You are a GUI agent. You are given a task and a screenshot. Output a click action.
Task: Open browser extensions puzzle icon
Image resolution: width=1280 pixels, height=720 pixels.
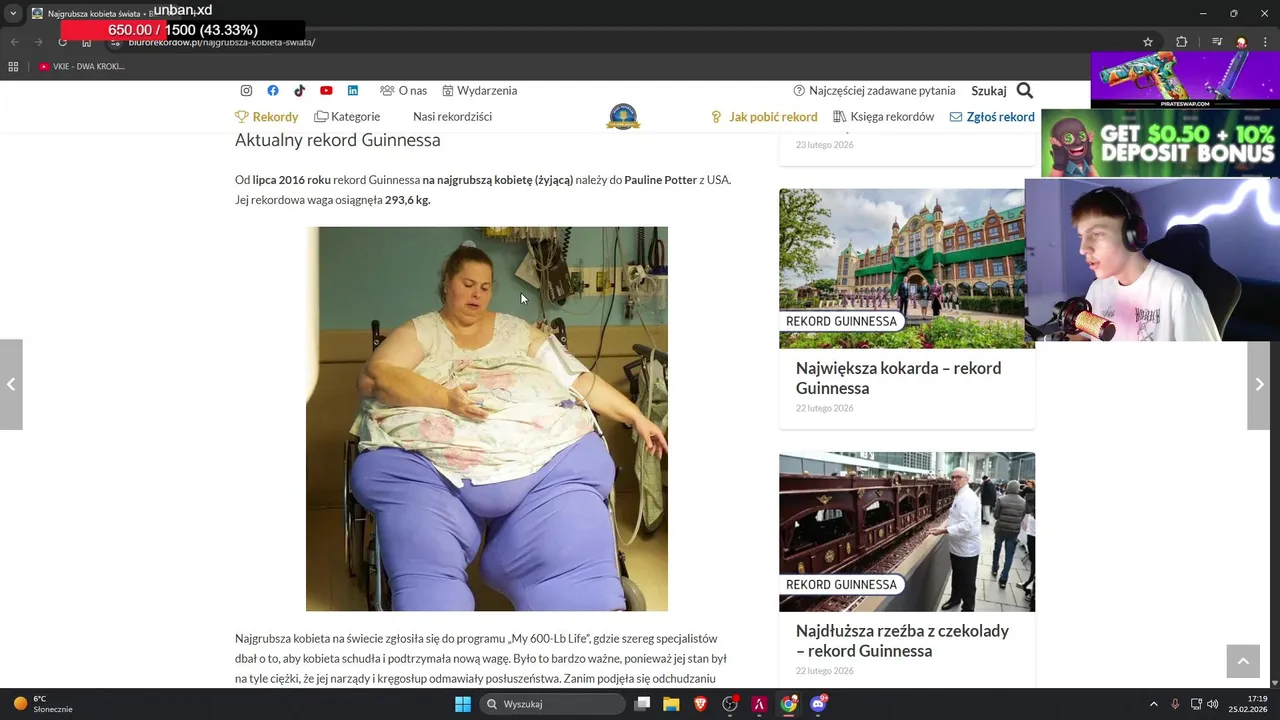1182,42
